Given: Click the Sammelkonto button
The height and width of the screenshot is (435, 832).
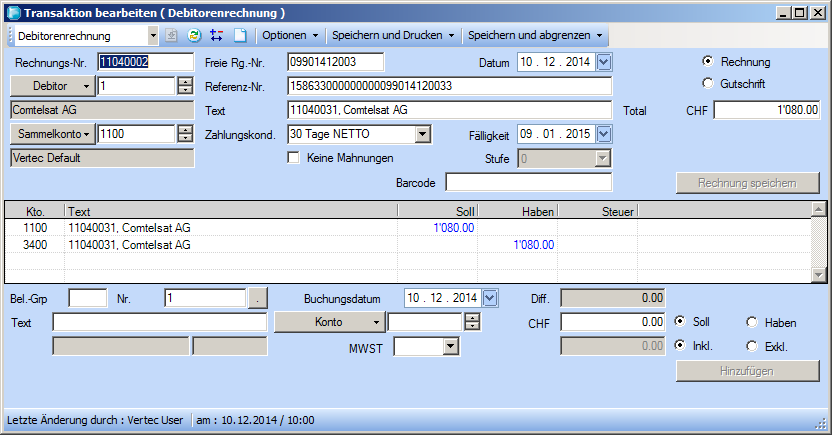Looking at the screenshot, I should [52, 133].
